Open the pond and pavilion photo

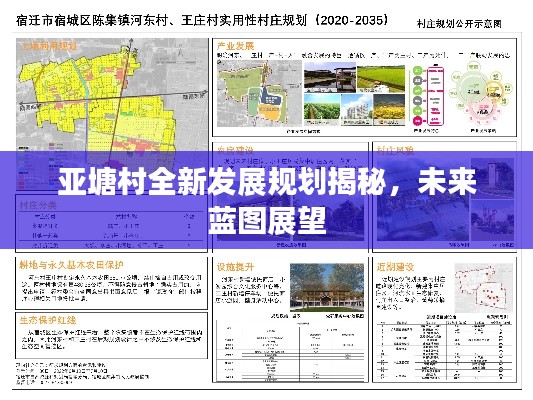point(329,77)
